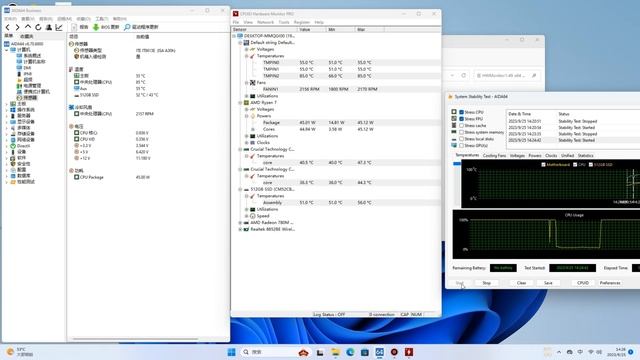Toggle the CPU graph legend checkbox
Image resolution: width=640 pixels, height=360 pixels.
575,164
